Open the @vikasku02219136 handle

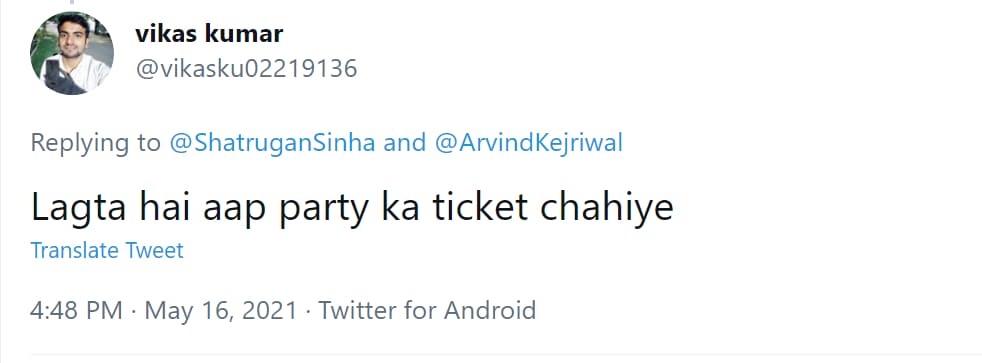pyautogui.click(x=246, y=68)
